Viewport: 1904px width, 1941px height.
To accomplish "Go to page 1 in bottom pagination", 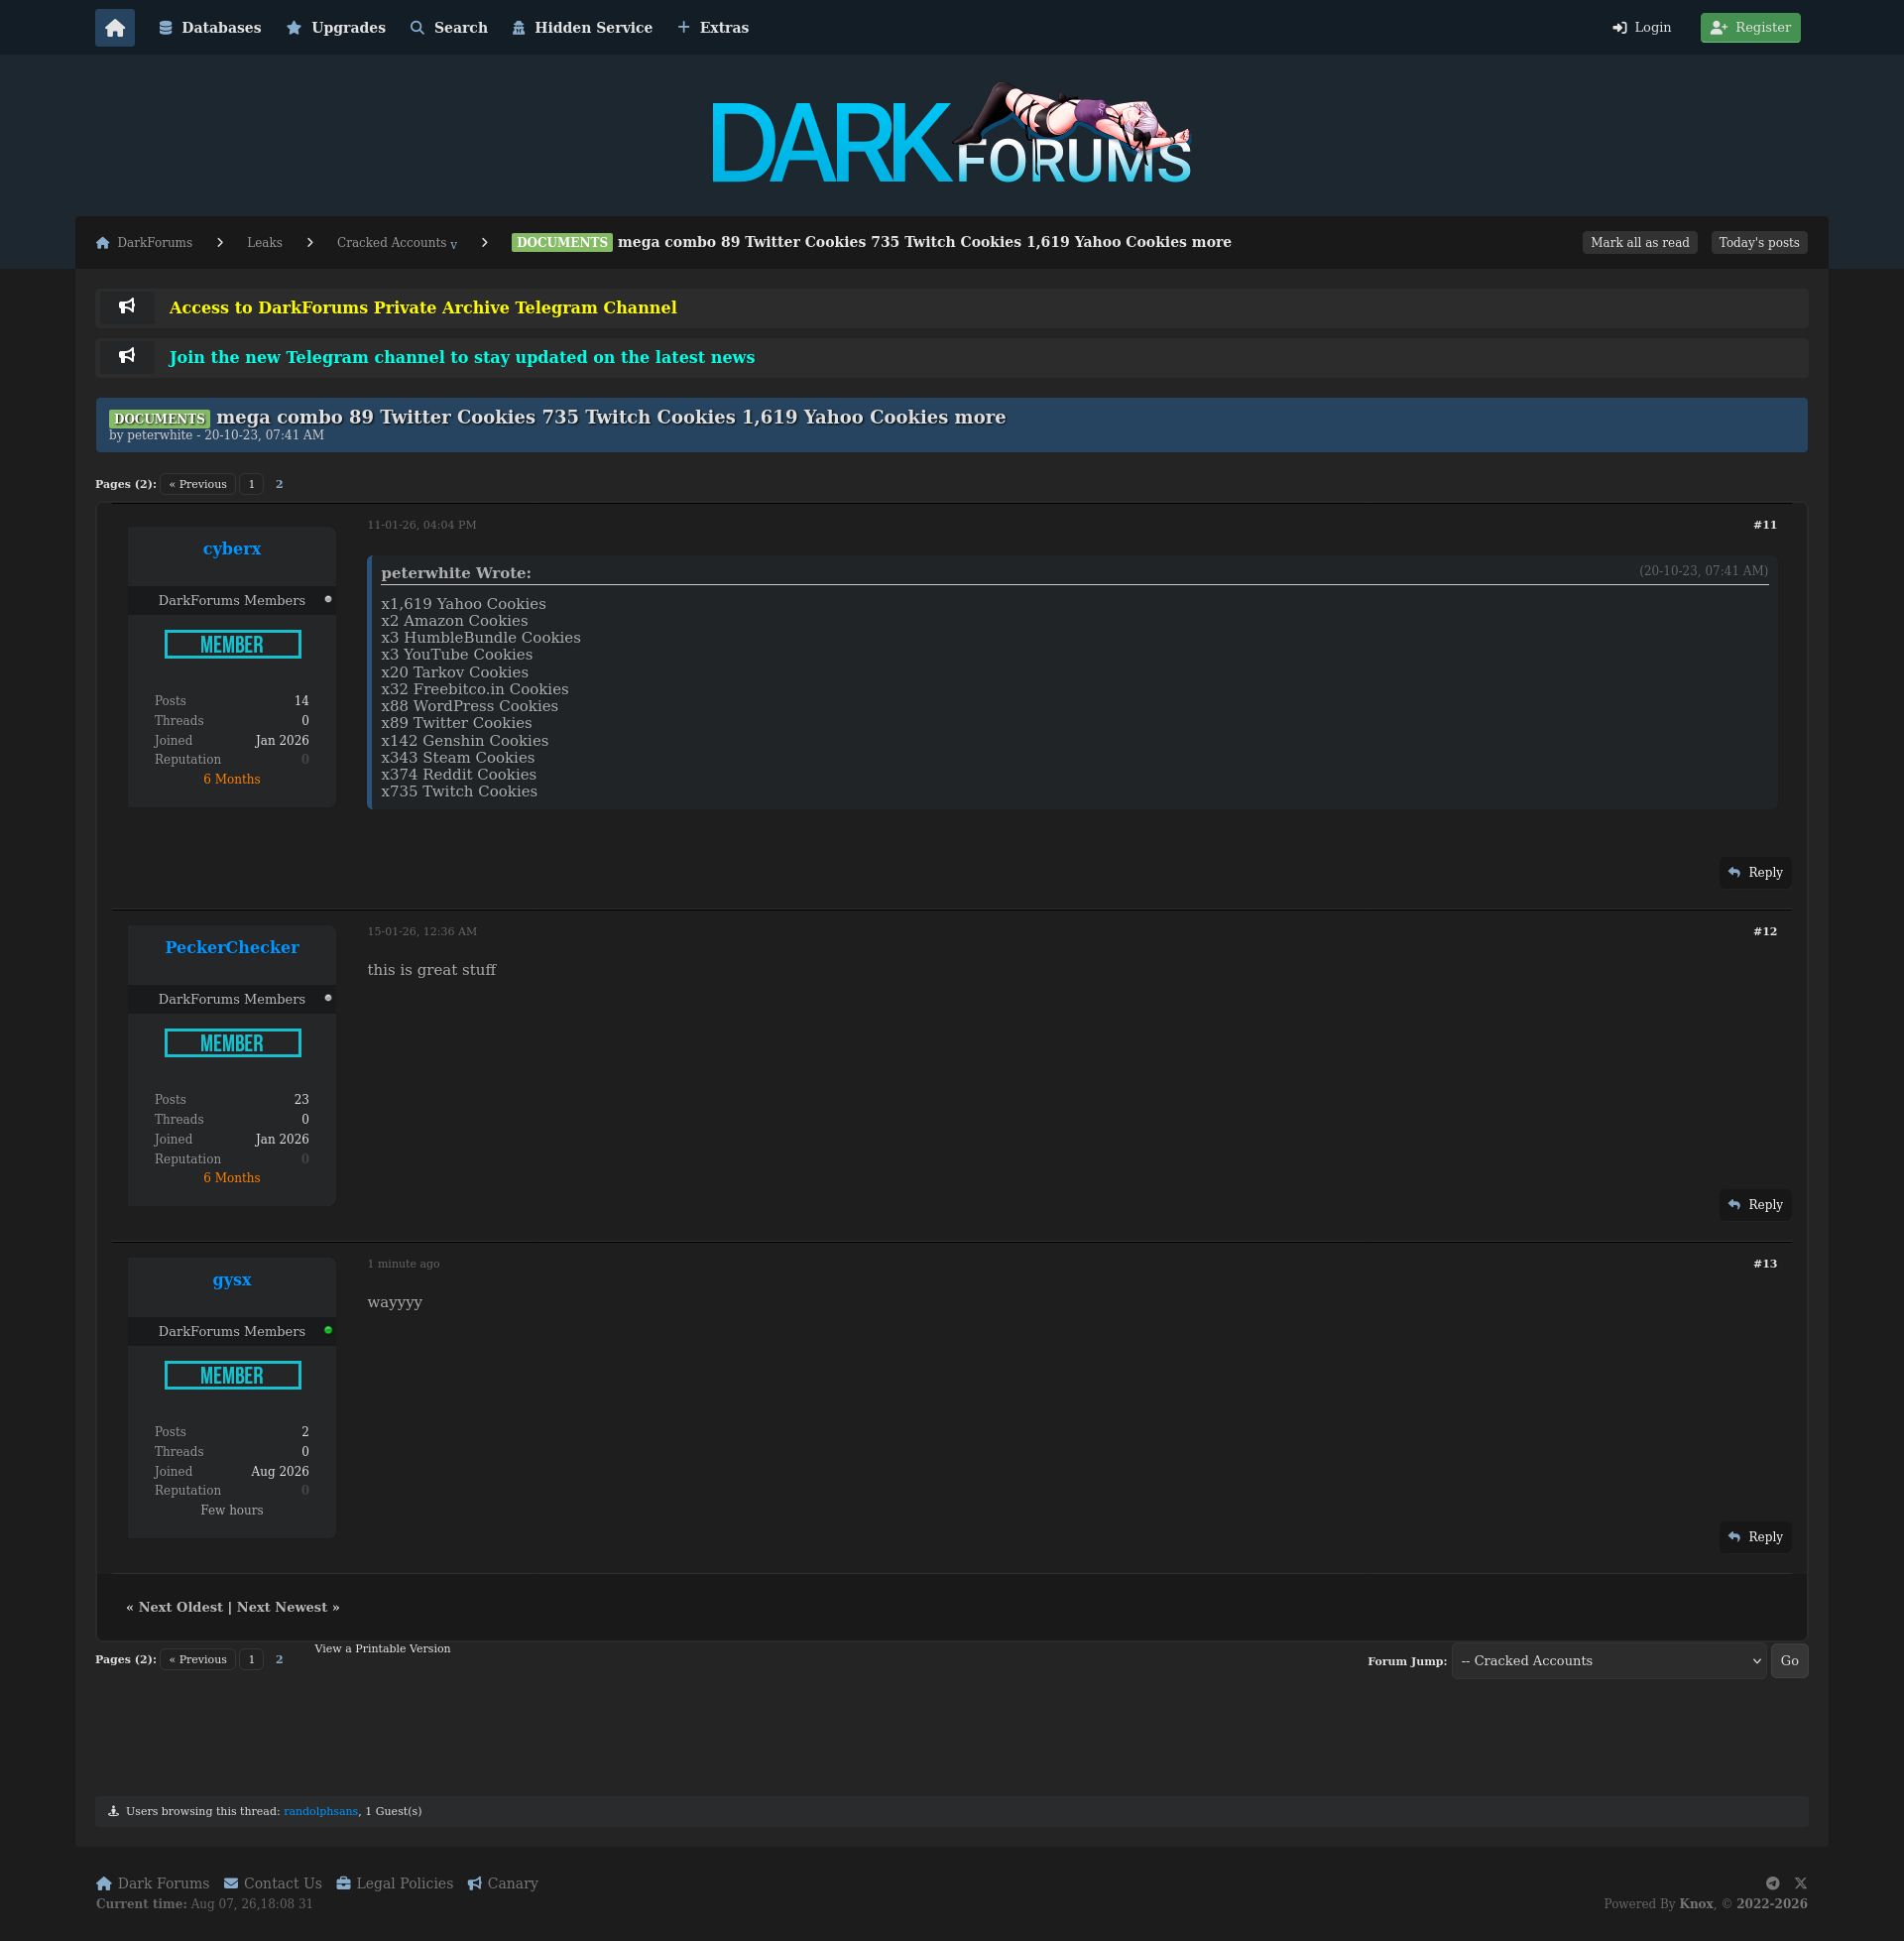I will click(x=252, y=1660).
